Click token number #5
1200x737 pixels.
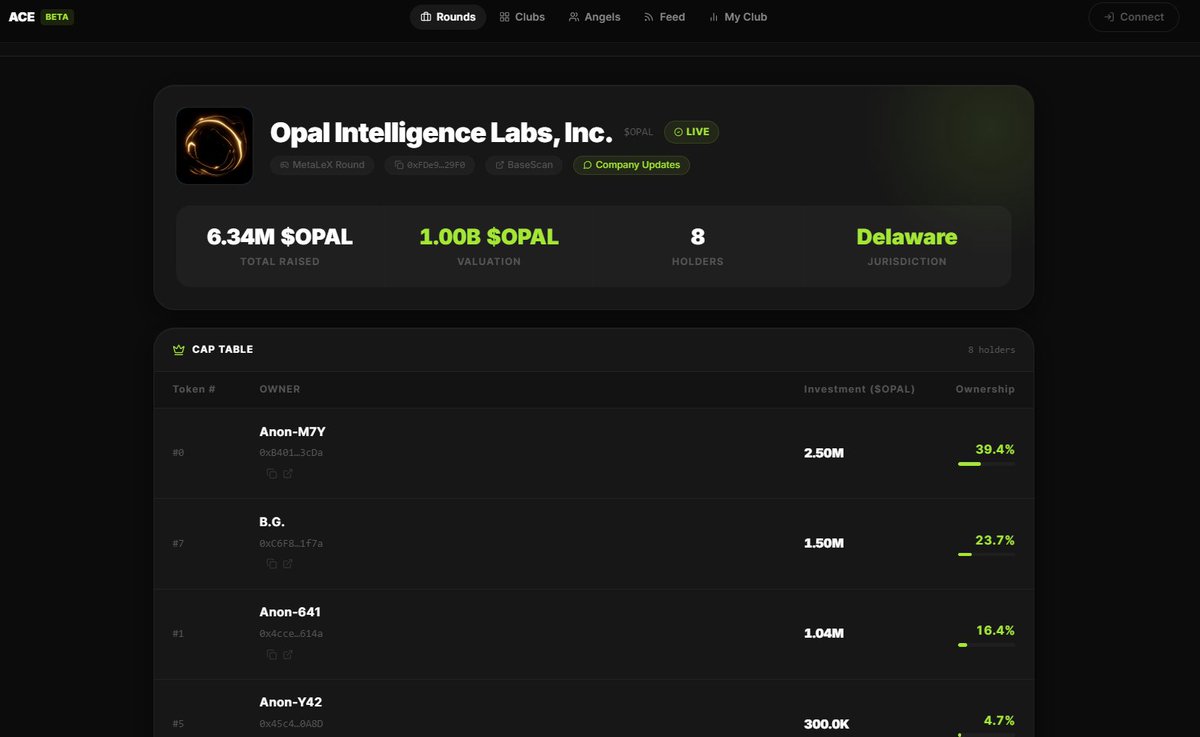click(x=178, y=724)
